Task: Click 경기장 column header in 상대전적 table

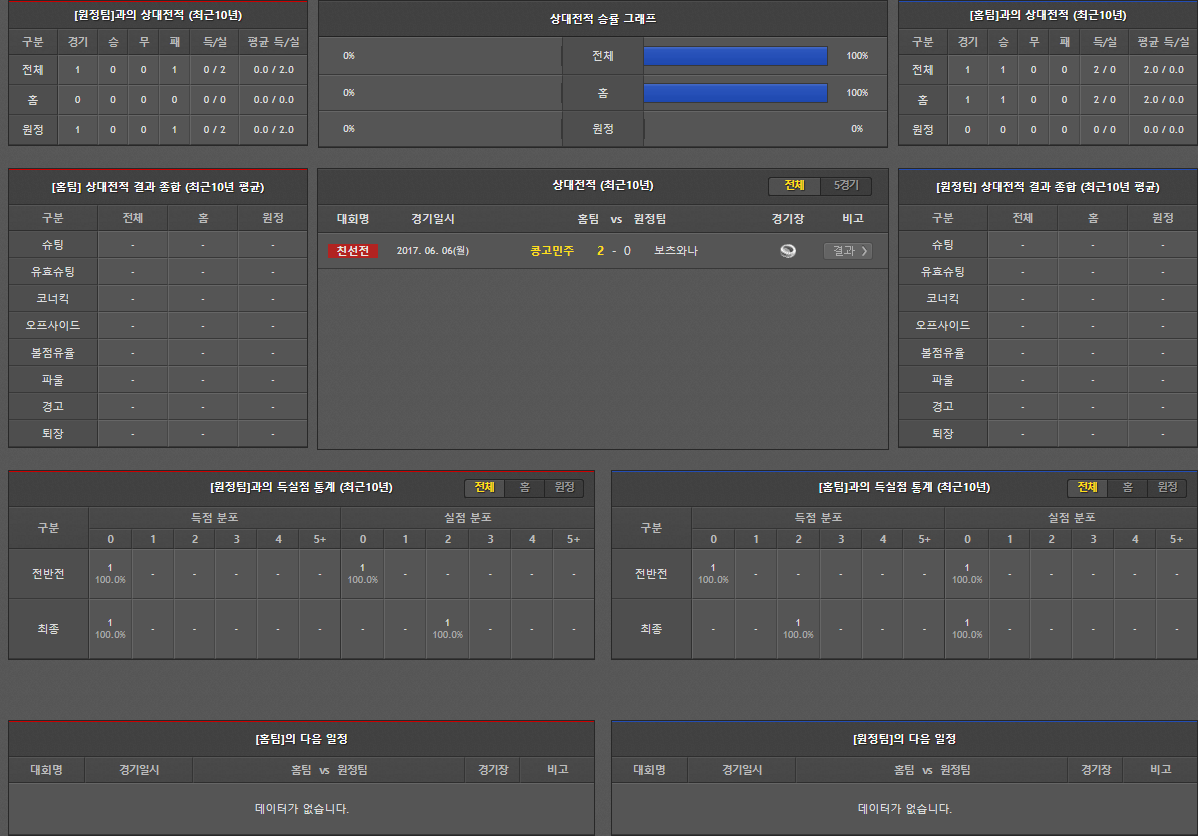Action: point(788,219)
